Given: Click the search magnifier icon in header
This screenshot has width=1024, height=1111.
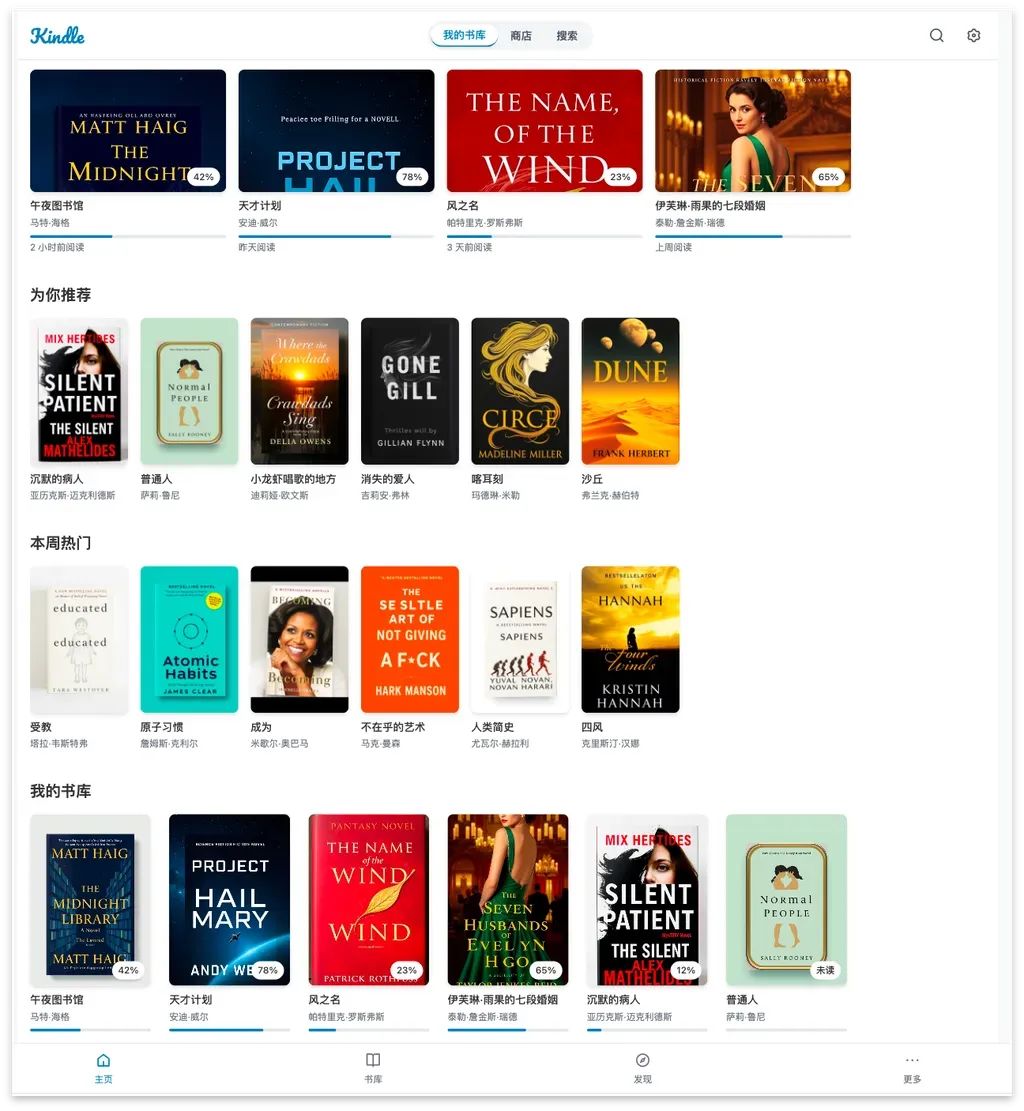Looking at the screenshot, I should (x=936, y=35).
